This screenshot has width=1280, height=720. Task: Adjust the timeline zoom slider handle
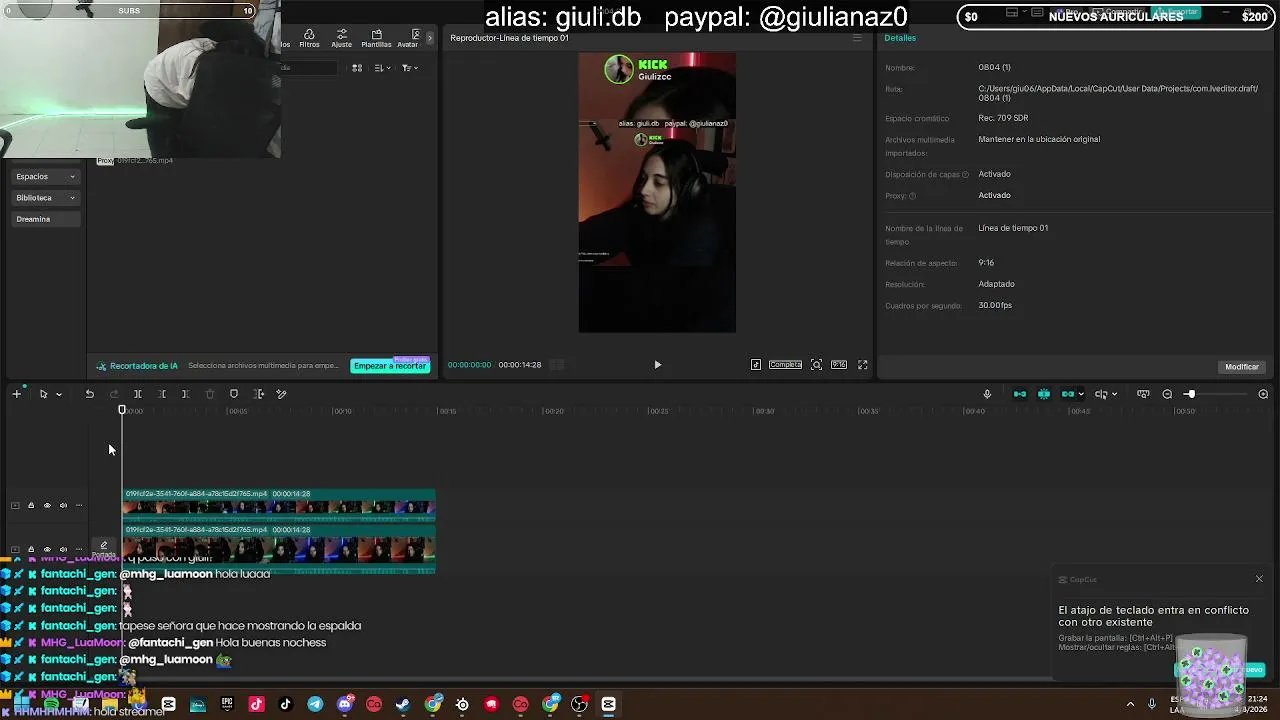(x=1190, y=394)
